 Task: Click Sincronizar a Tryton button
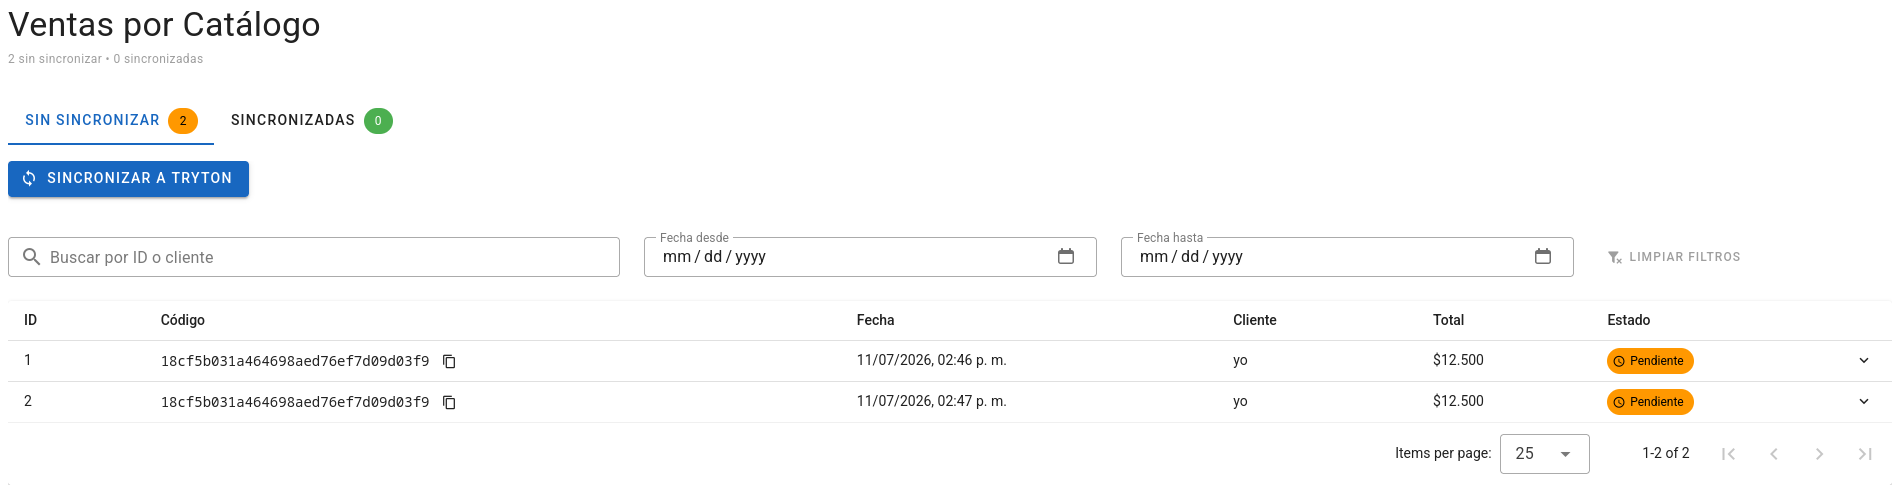[x=128, y=179]
